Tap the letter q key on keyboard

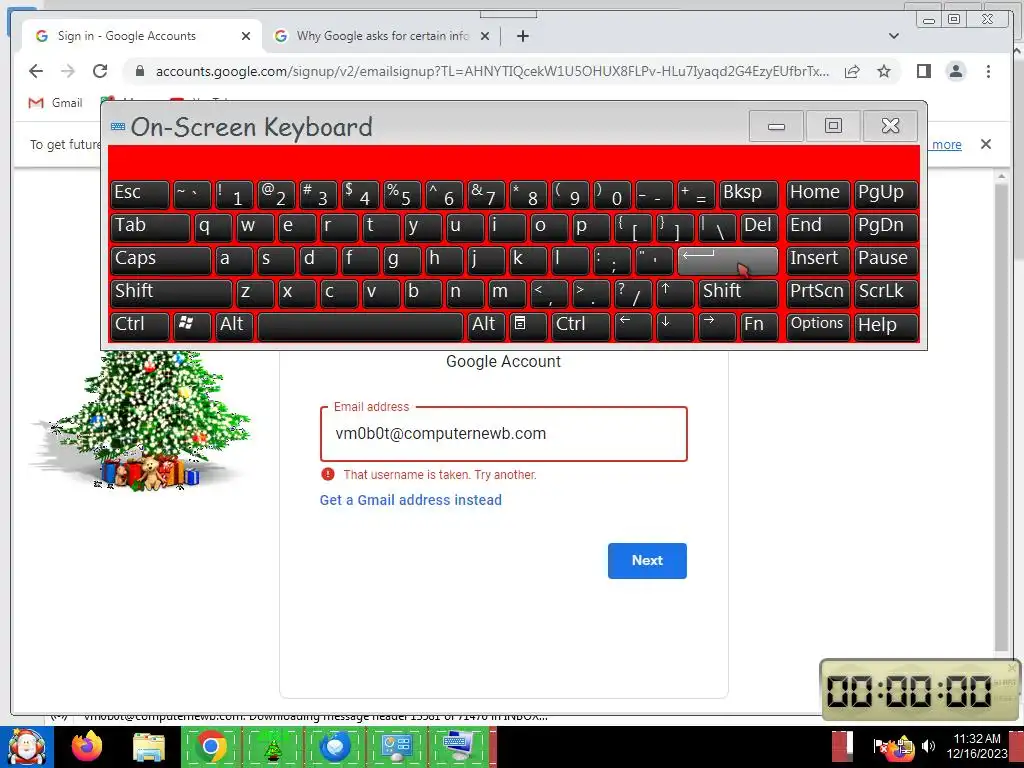(213, 227)
